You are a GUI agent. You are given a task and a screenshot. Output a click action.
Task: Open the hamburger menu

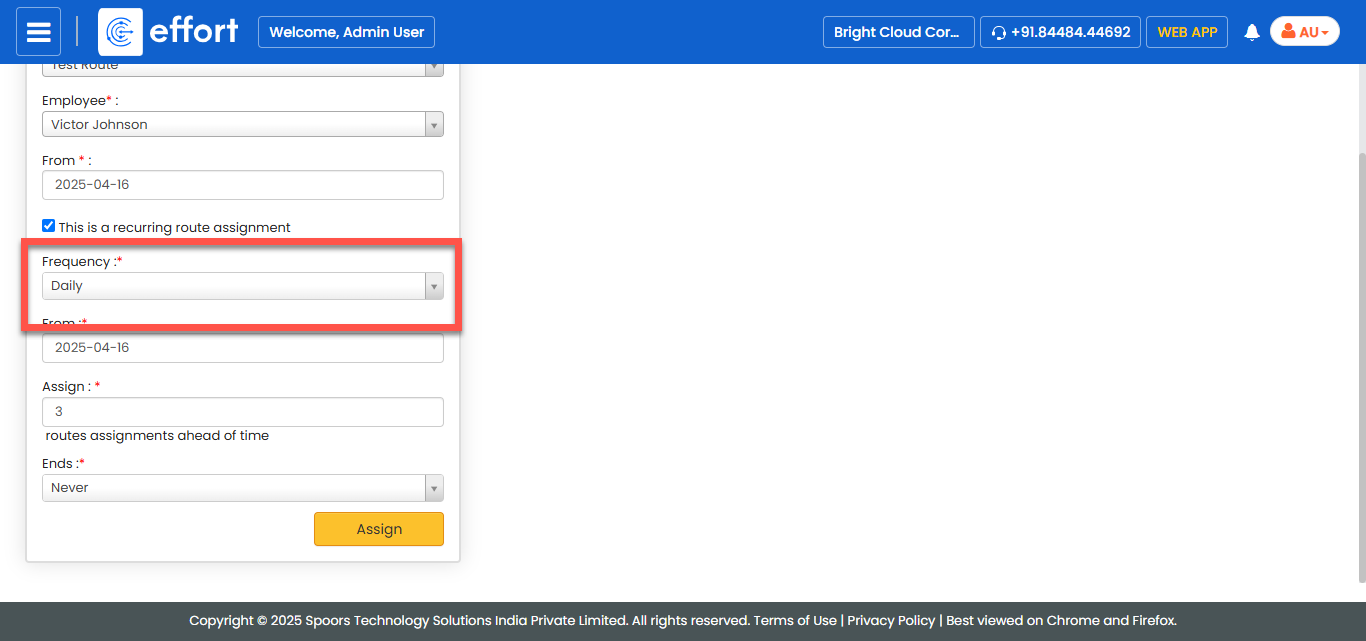[x=38, y=32]
